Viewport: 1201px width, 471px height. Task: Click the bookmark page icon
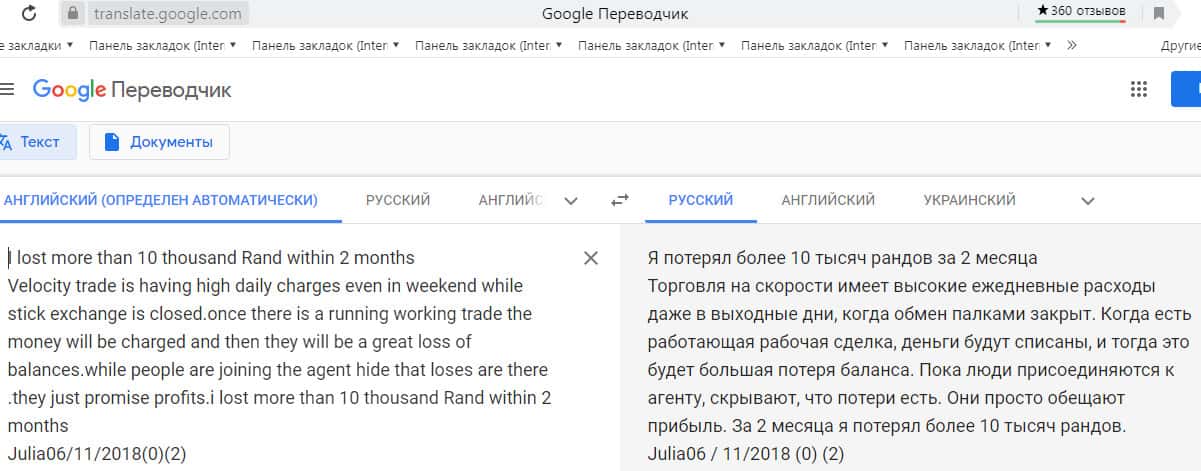[1159, 14]
